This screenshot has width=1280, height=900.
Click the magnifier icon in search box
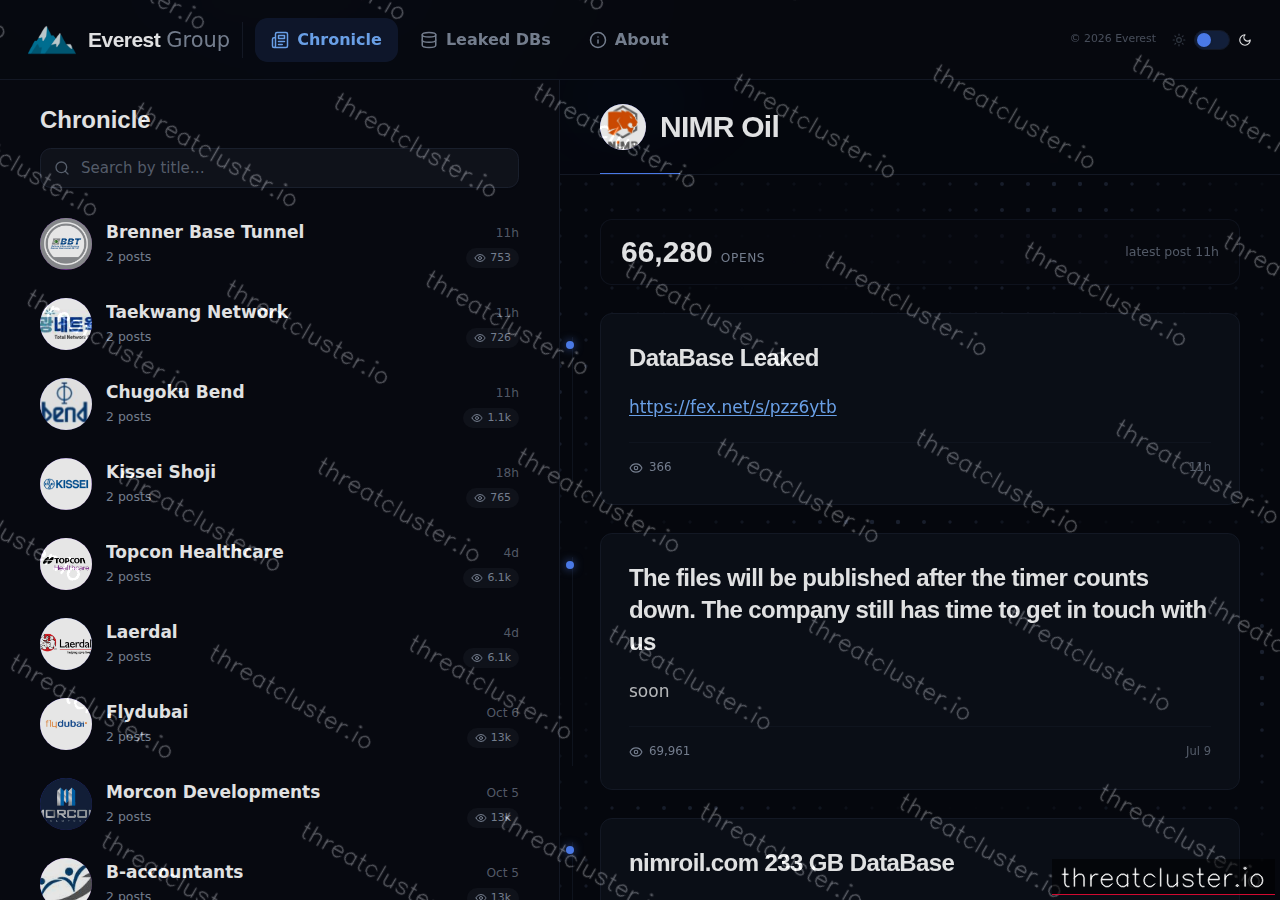pos(62,168)
